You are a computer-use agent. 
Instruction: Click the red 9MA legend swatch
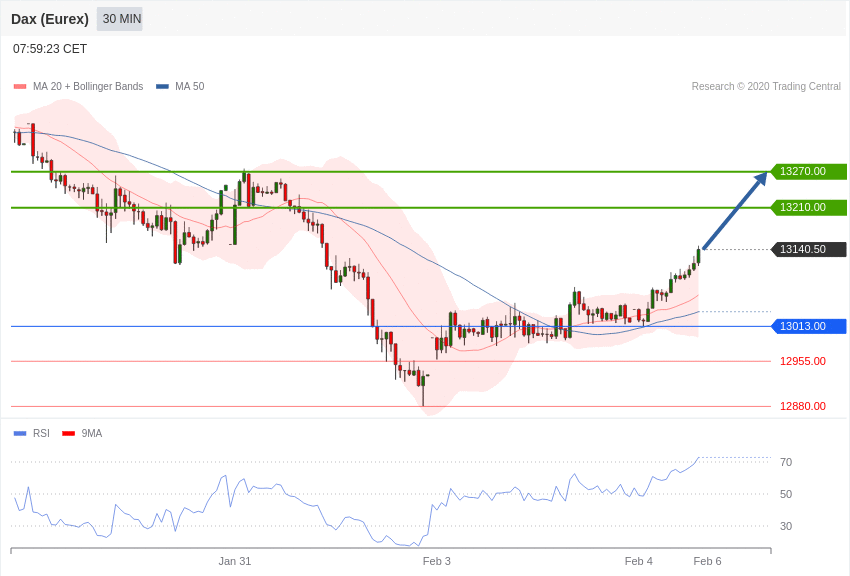[69, 433]
